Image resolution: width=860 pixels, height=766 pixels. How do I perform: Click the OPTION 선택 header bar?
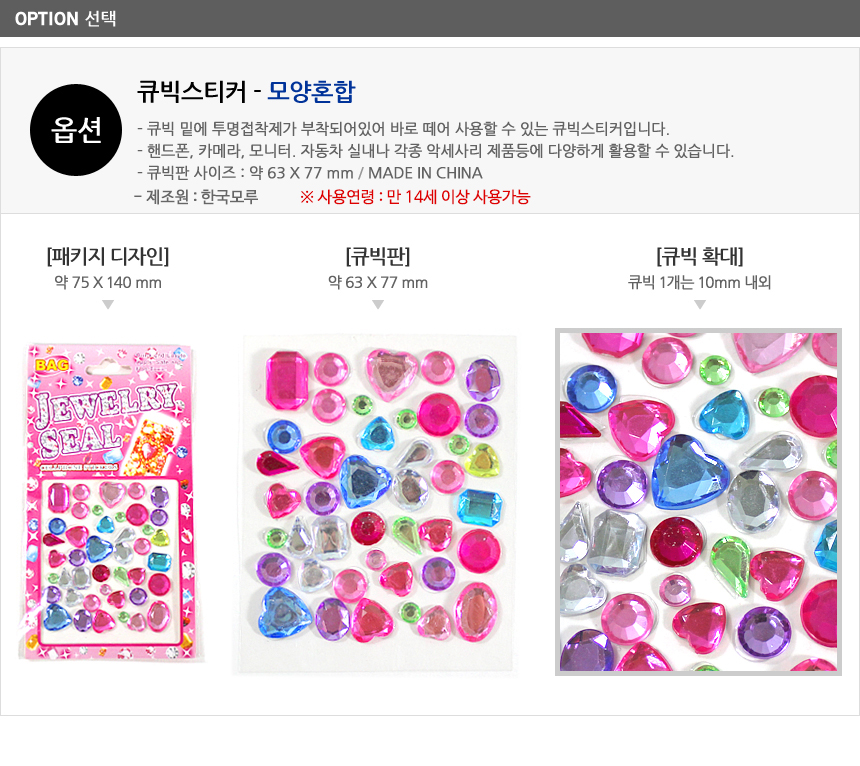(x=430, y=18)
